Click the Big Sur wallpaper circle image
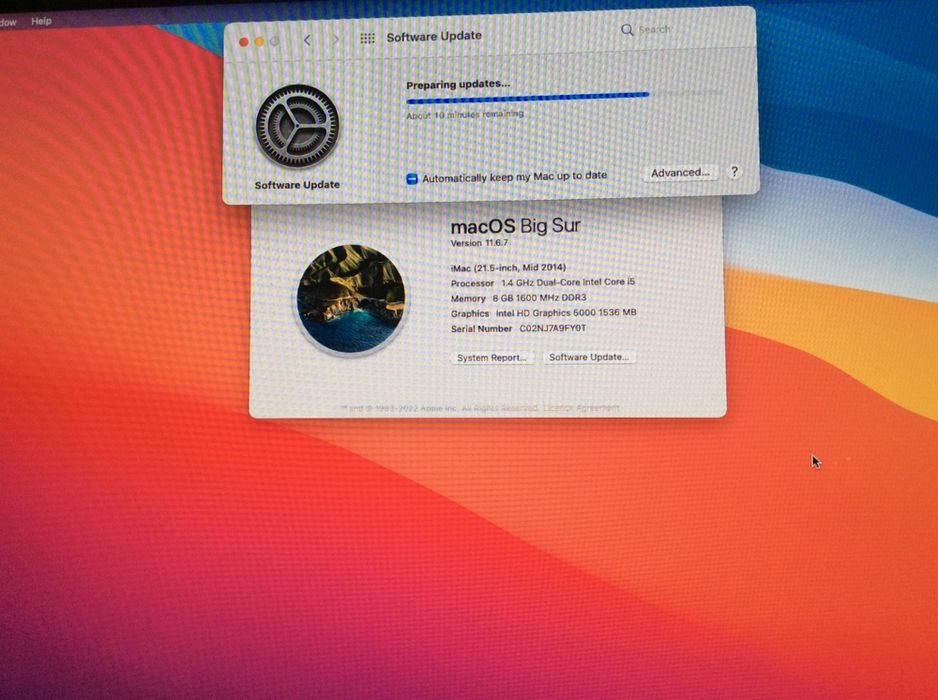This screenshot has width=938, height=700. pos(351,299)
